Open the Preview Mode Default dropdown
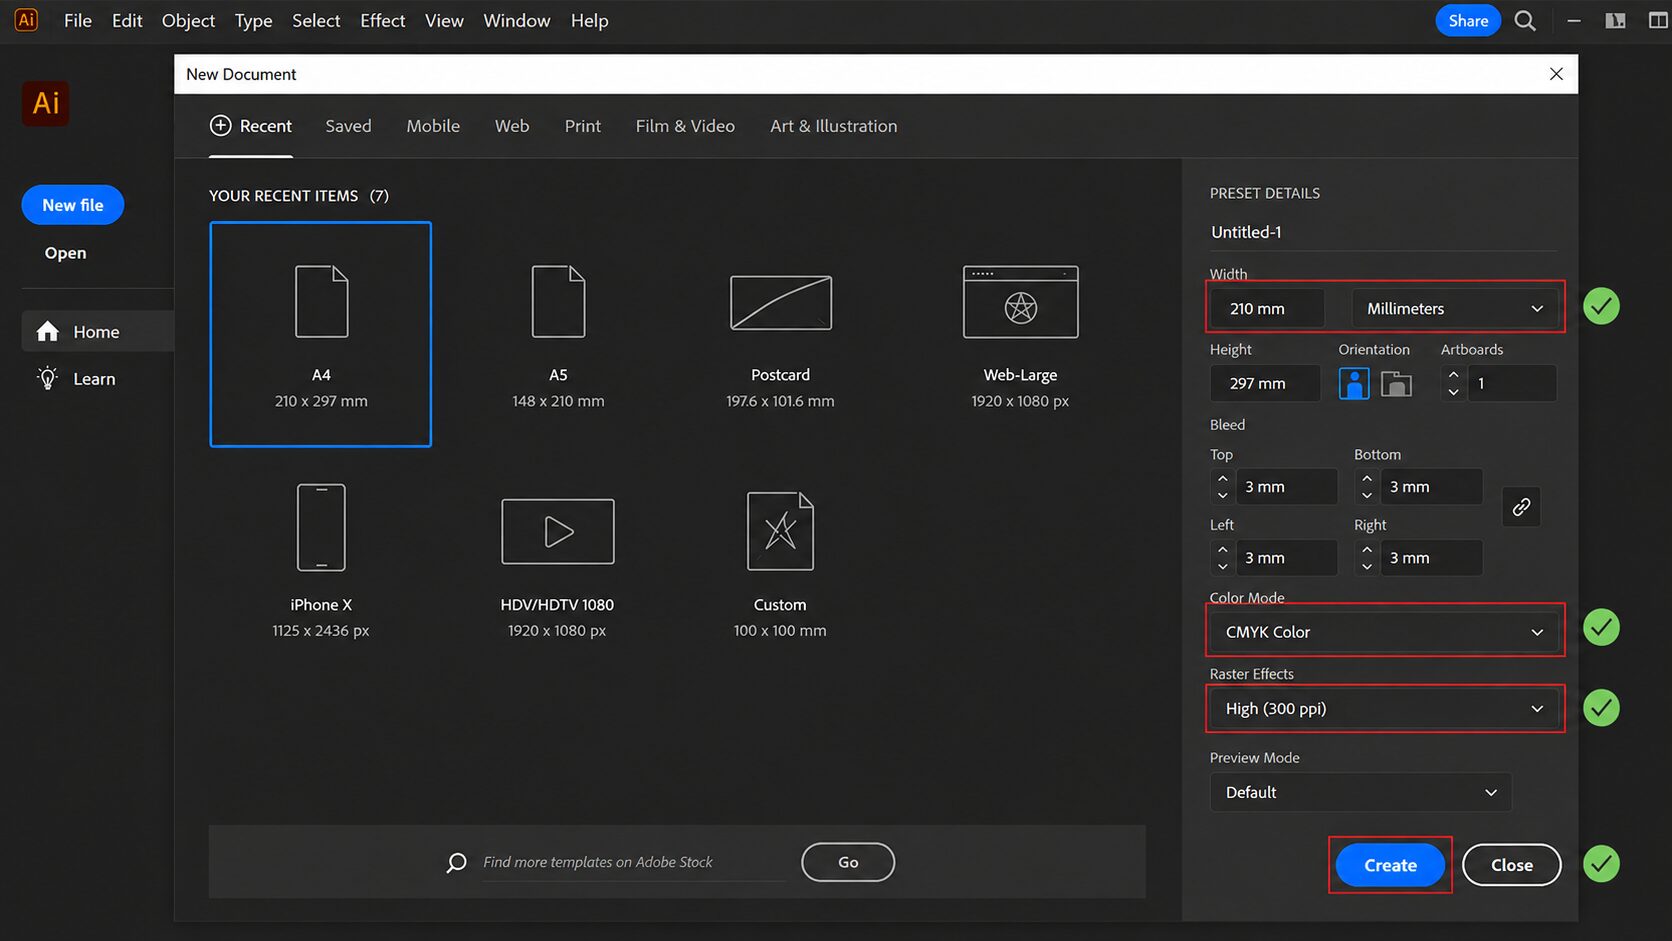 [x=1361, y=792]
